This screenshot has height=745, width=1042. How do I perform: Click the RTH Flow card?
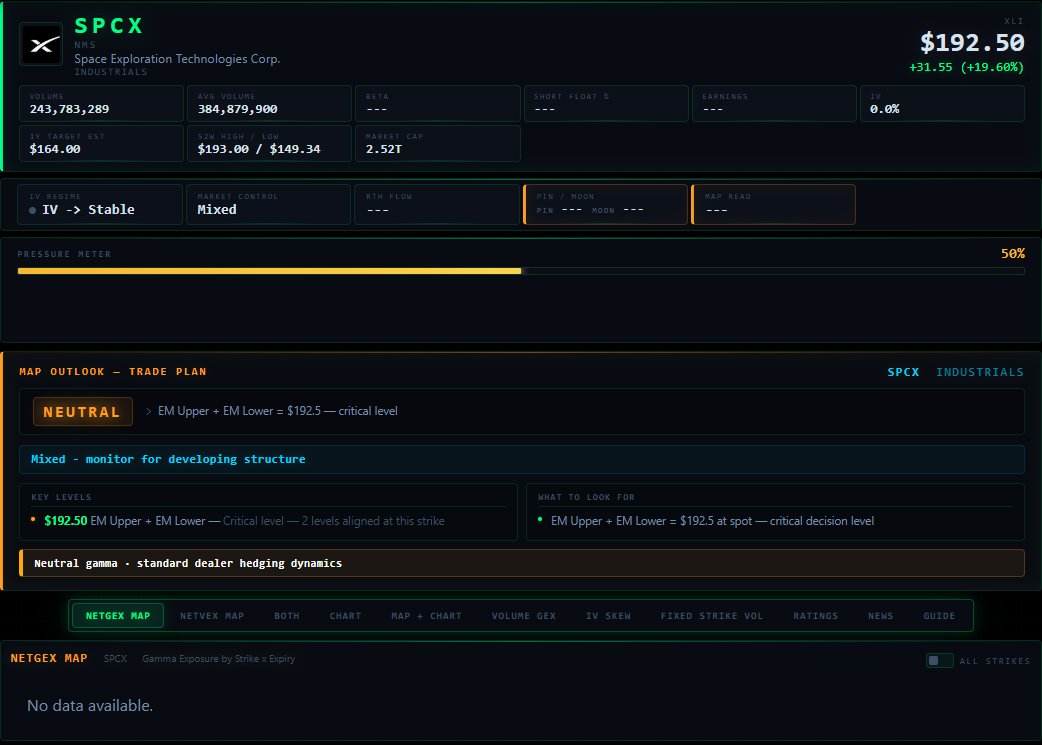pos(437,205)
